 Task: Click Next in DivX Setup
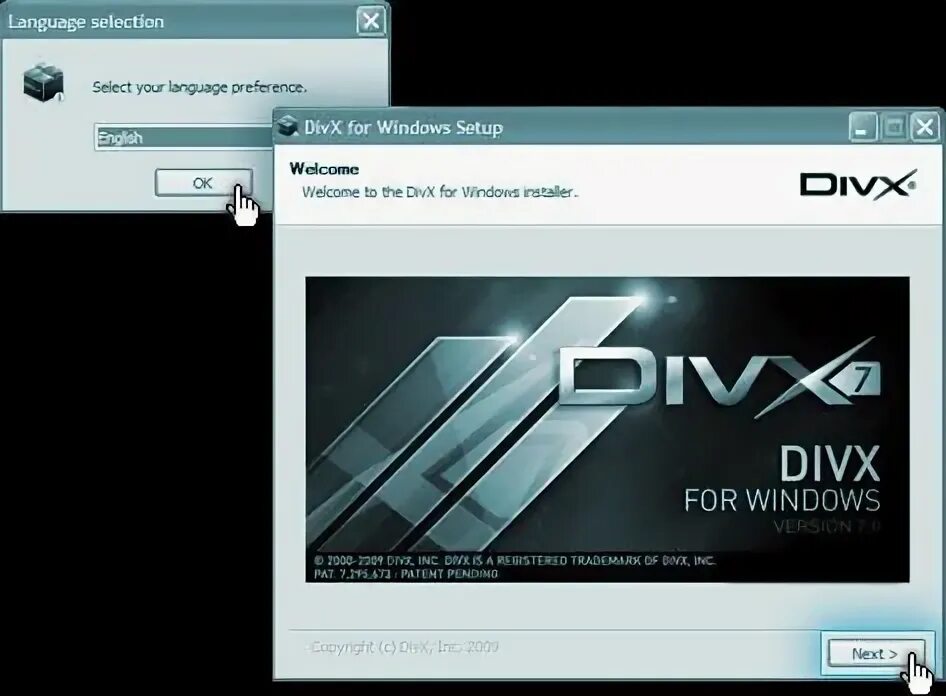pos(876,653)
